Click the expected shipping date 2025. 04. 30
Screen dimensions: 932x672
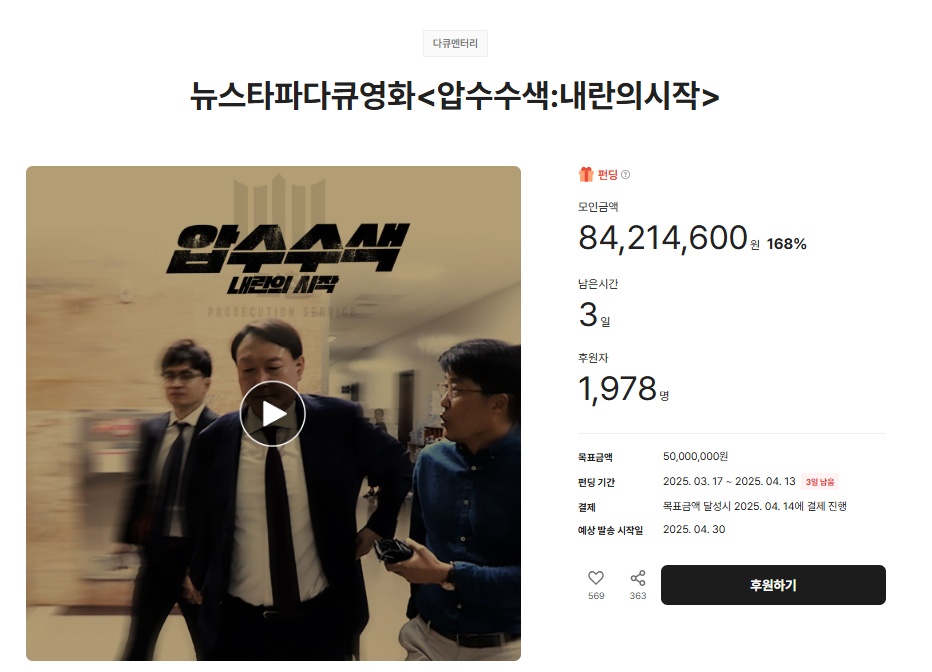tap(694, 529)
